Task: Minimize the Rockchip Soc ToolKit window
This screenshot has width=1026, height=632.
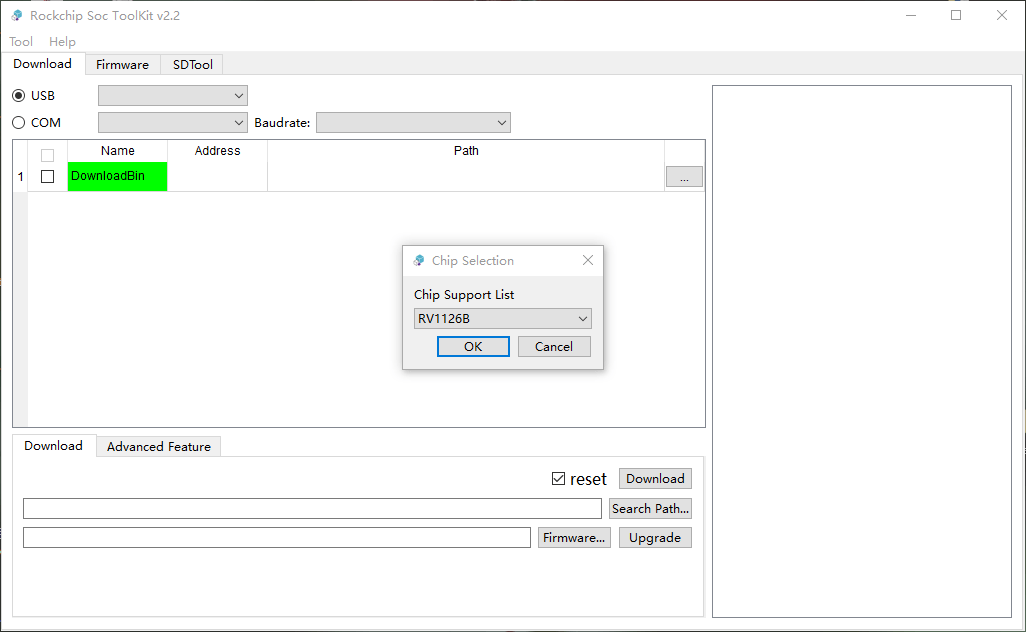Action: [x=910, y=15]
